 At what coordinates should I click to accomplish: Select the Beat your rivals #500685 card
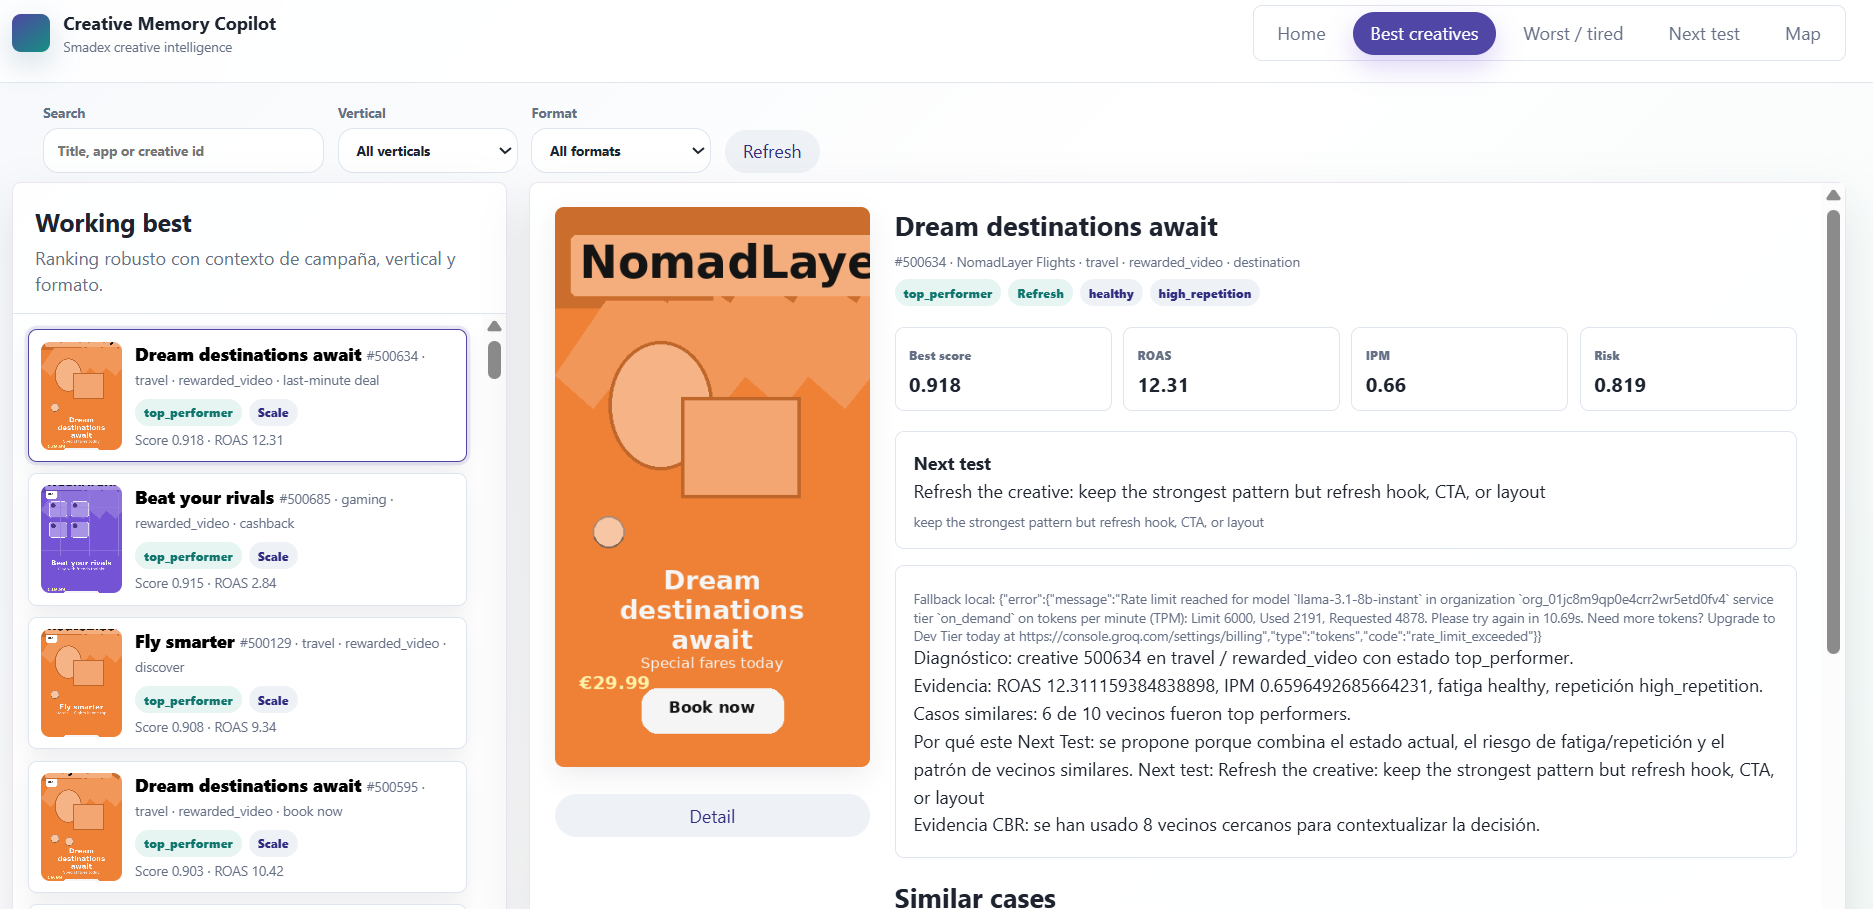pos(247,539)
